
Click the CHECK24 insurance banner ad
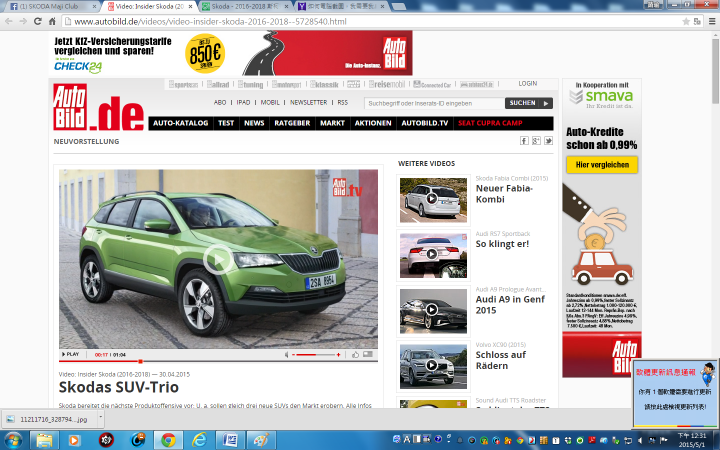pos(231,53)
